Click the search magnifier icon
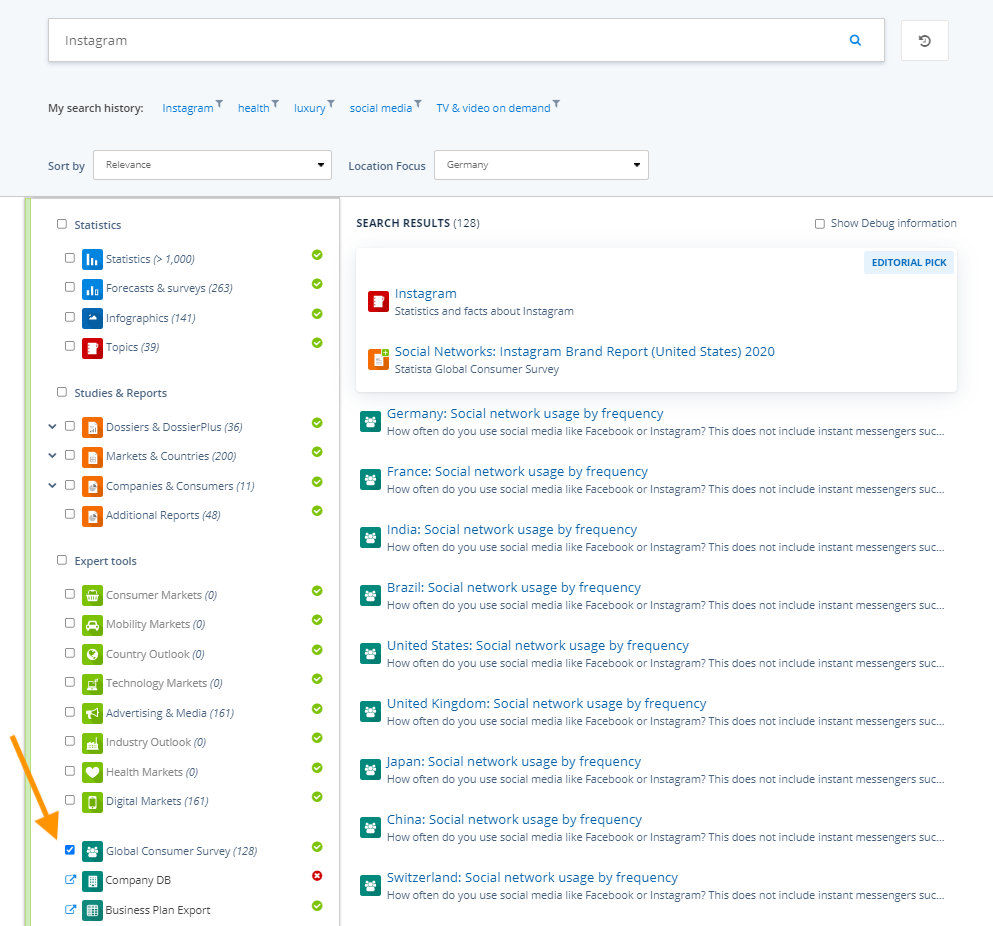The image size is (993, 926). (855, 40)
